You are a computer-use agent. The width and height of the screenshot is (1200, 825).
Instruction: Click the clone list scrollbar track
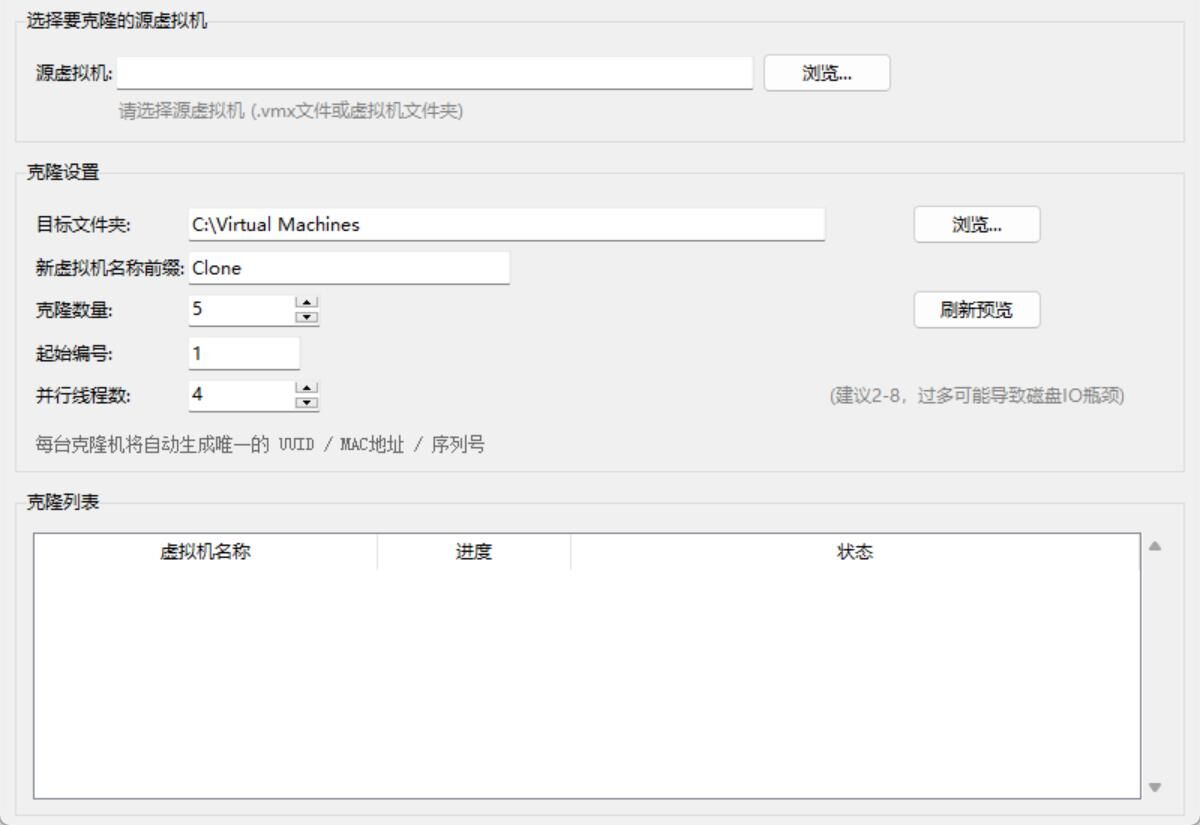(1155, 666)
